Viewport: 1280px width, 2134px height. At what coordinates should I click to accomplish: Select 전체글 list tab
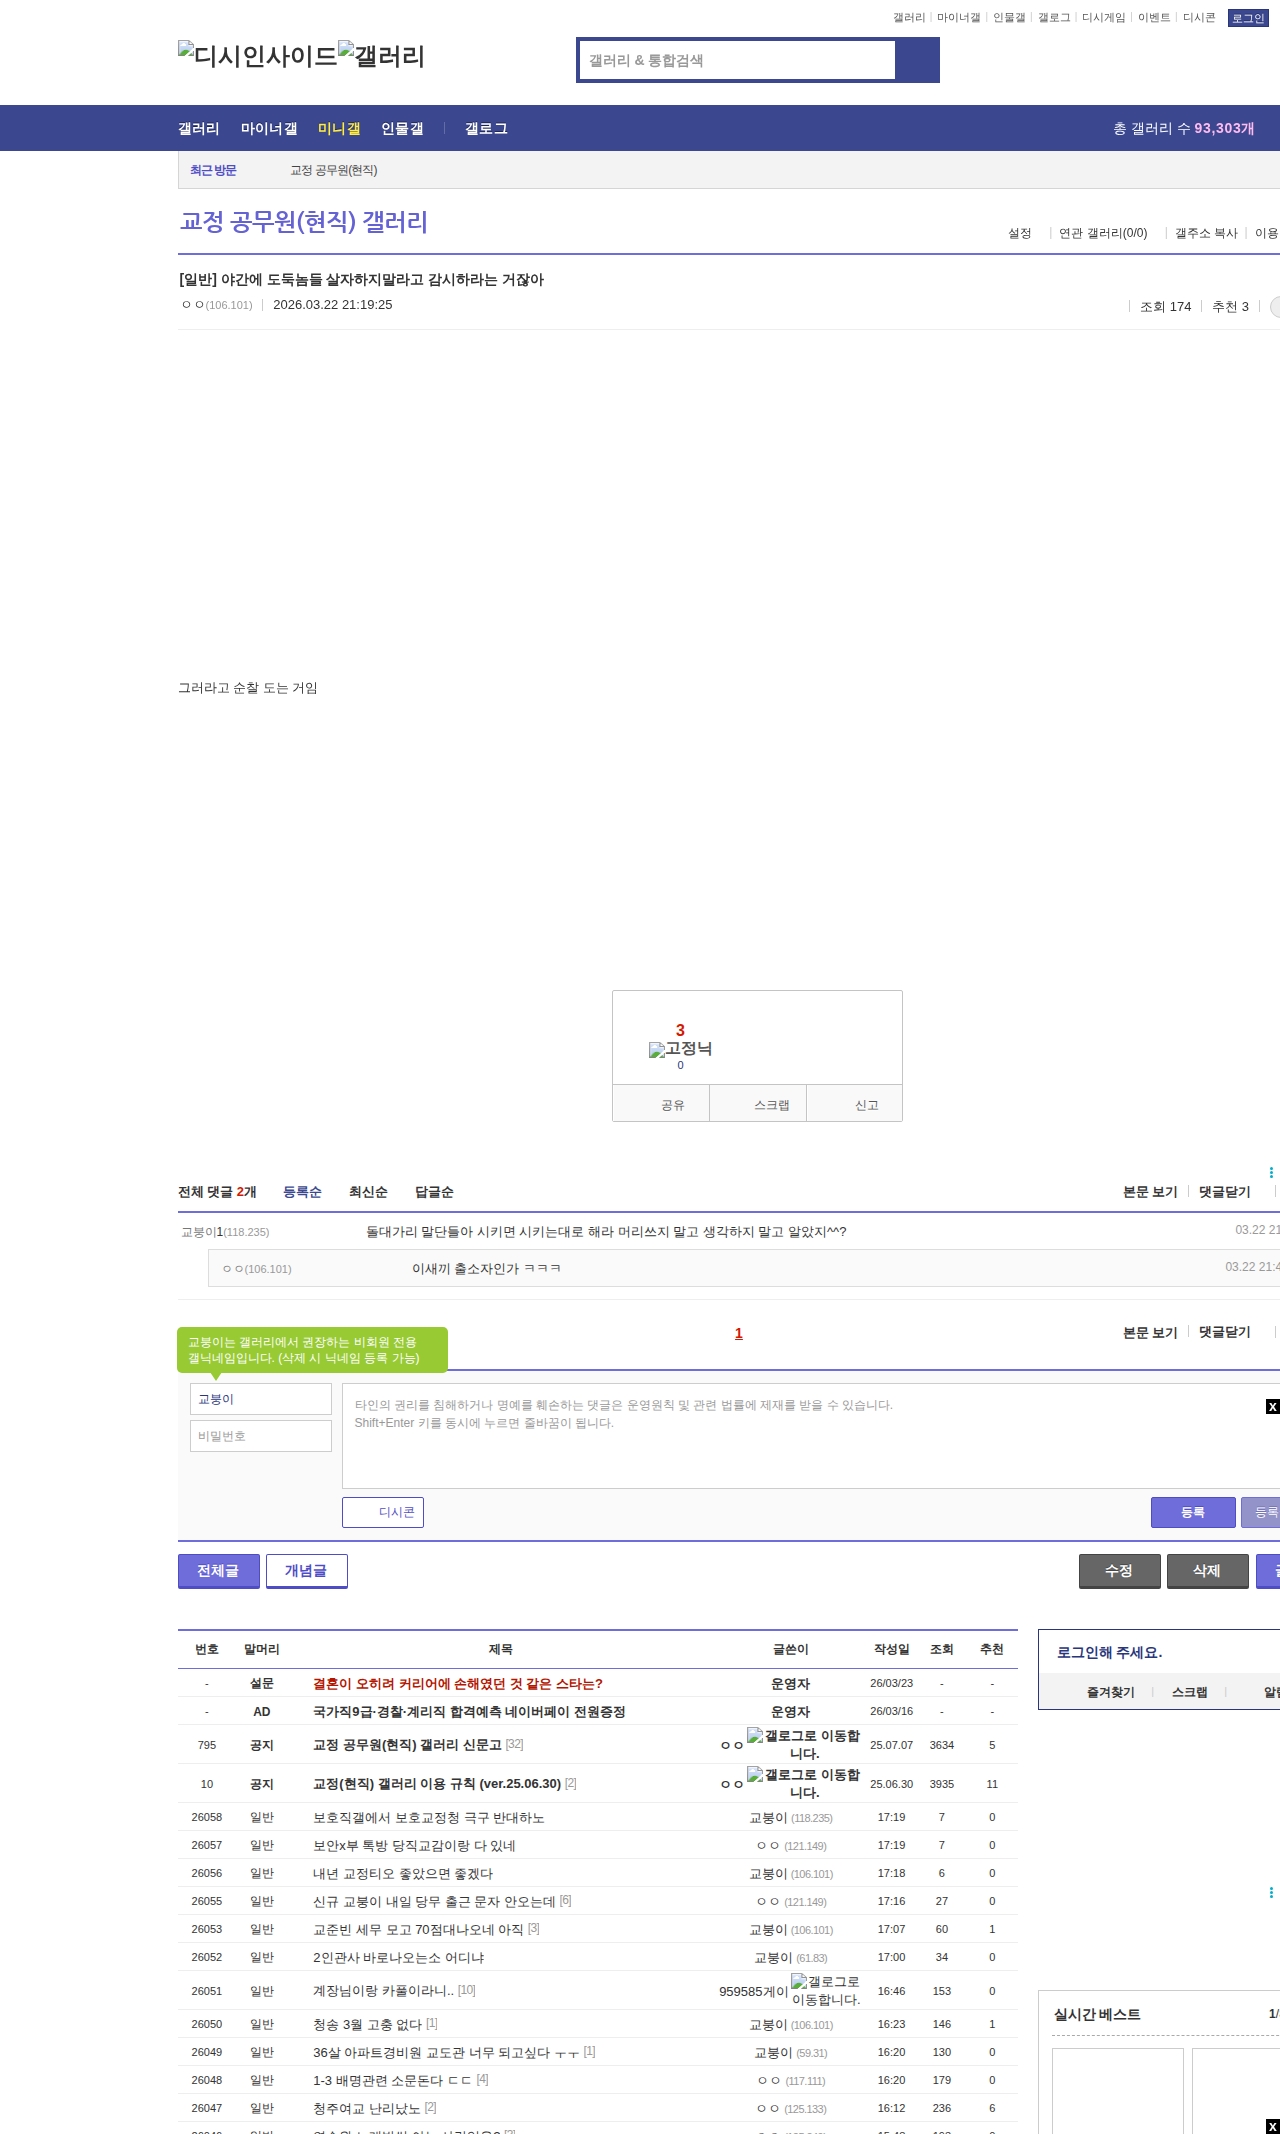tap(219, 1571)
